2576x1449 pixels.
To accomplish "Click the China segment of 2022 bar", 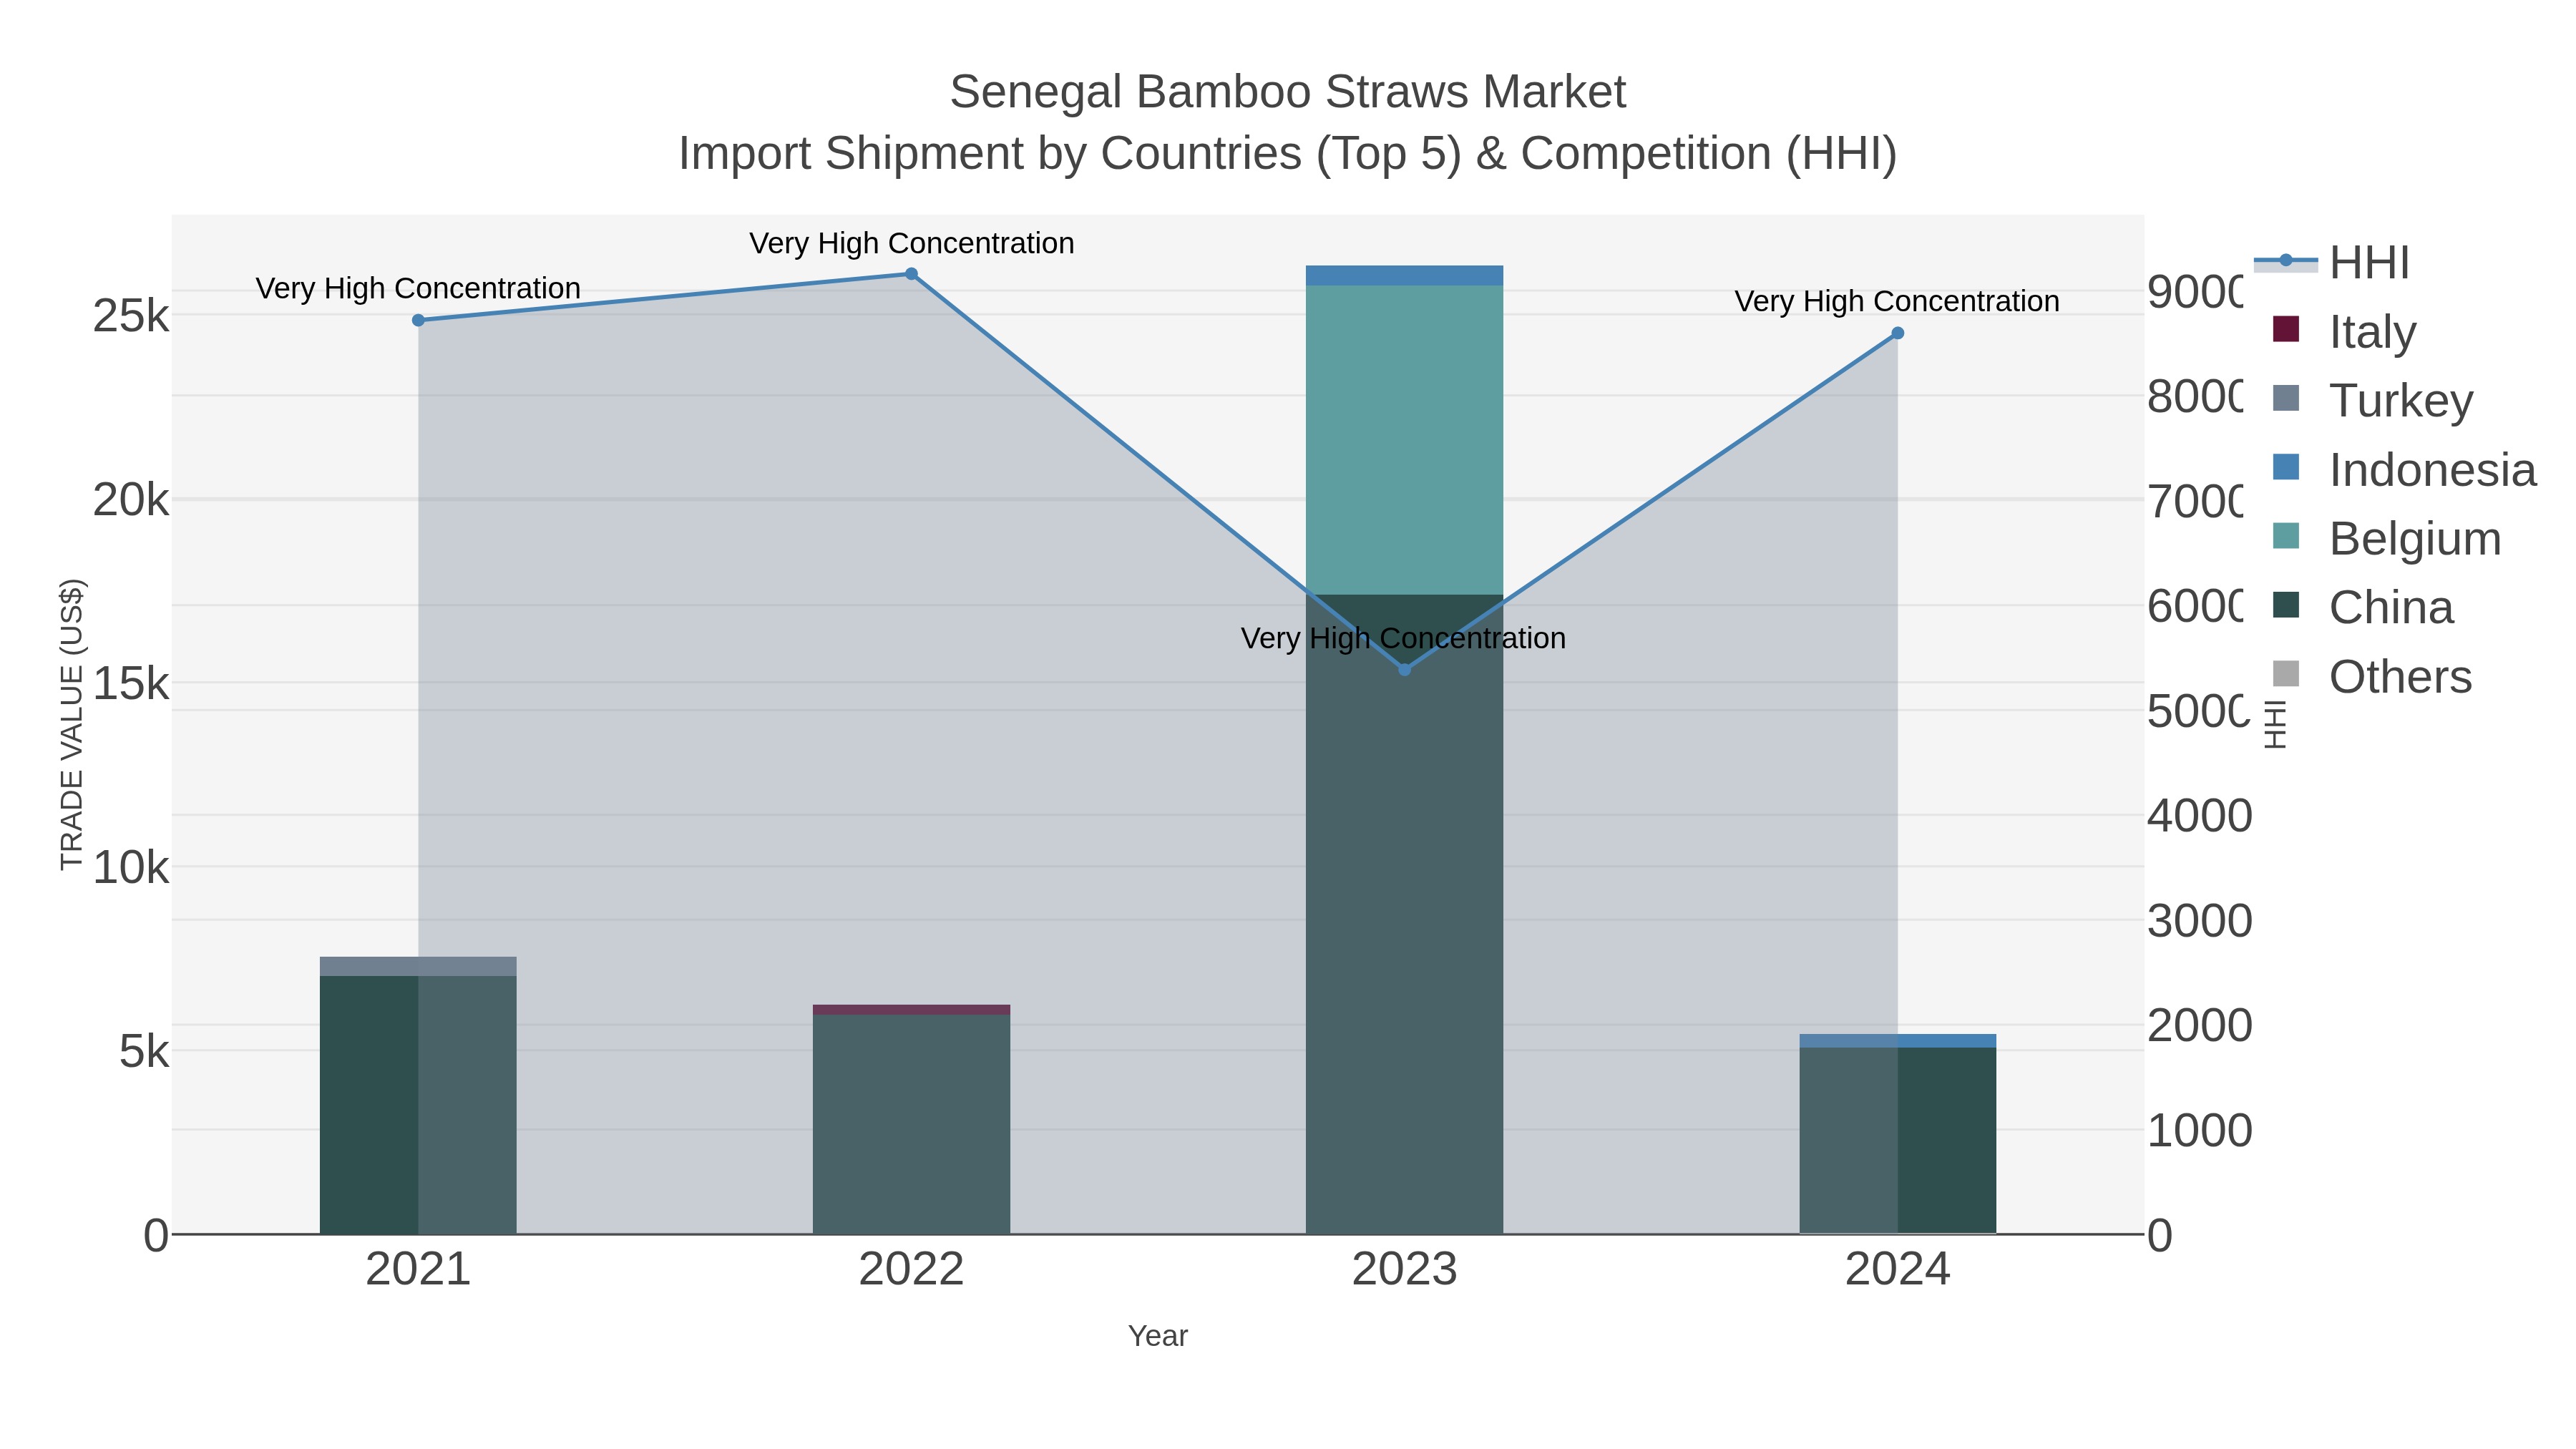I will (911, 1124).
